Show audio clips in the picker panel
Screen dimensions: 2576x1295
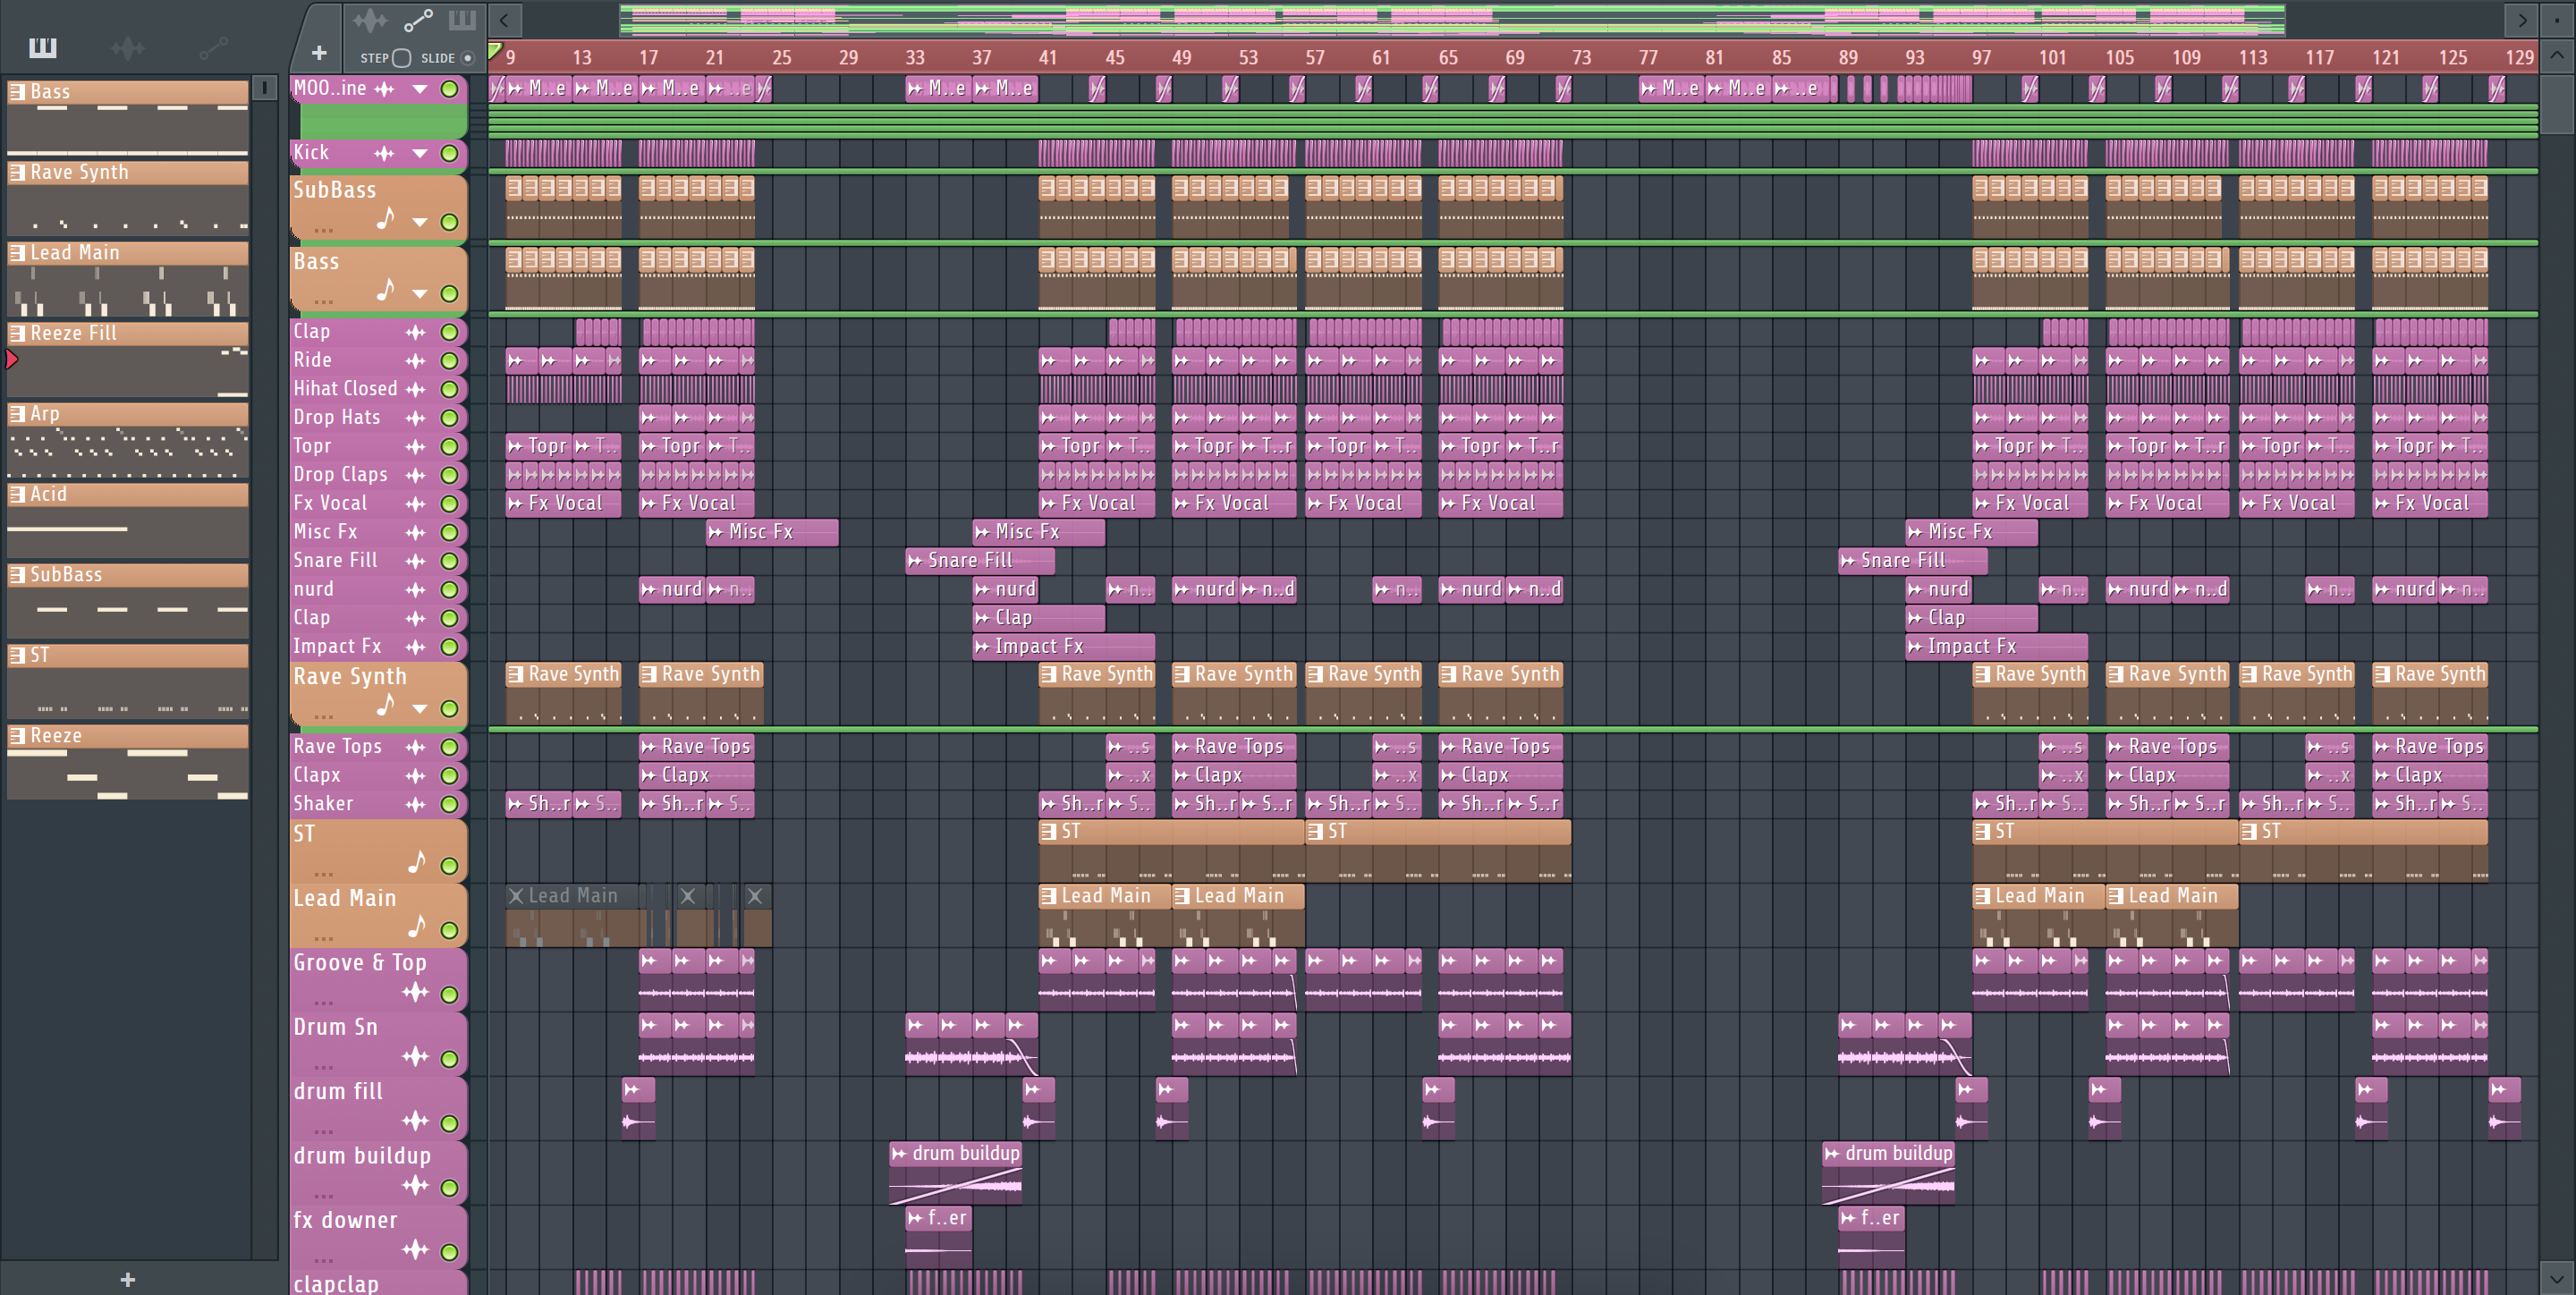(x=128, y=47)
